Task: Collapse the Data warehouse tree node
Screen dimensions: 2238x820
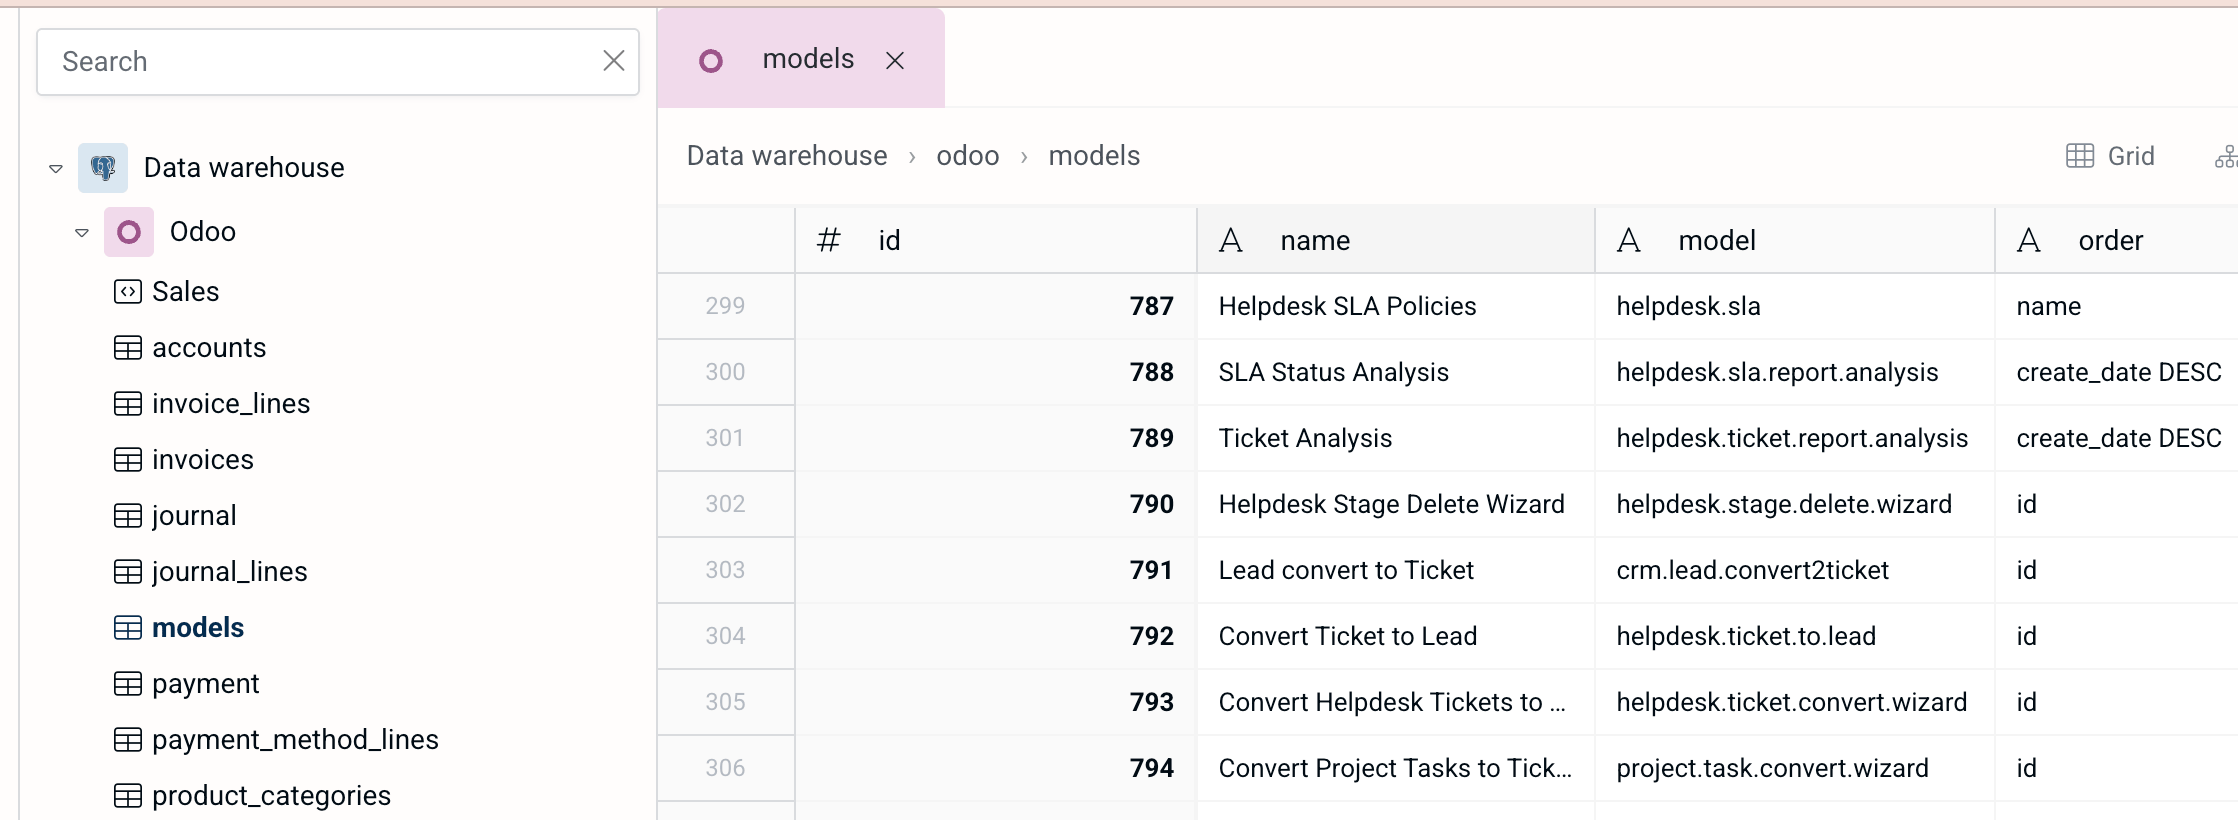Action: [56, 169]
